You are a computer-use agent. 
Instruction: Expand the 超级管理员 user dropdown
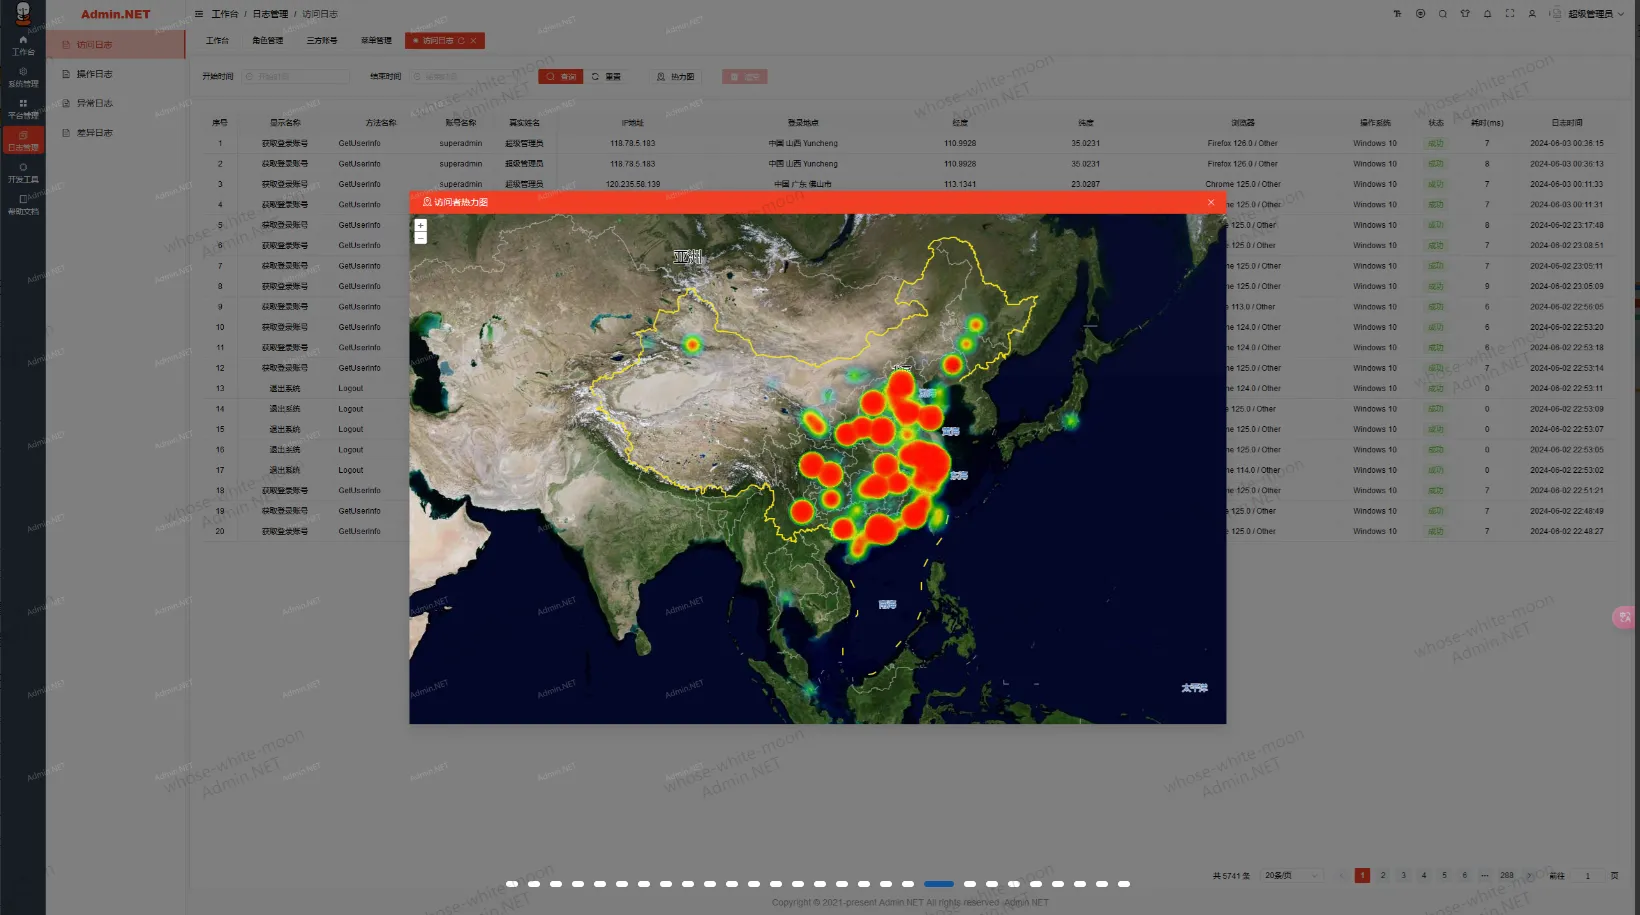[1596, 14]
